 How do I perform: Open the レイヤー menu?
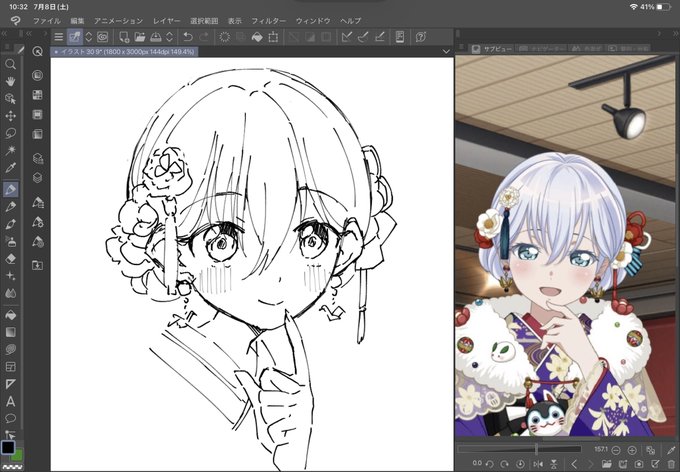click(x=167, y=21)
